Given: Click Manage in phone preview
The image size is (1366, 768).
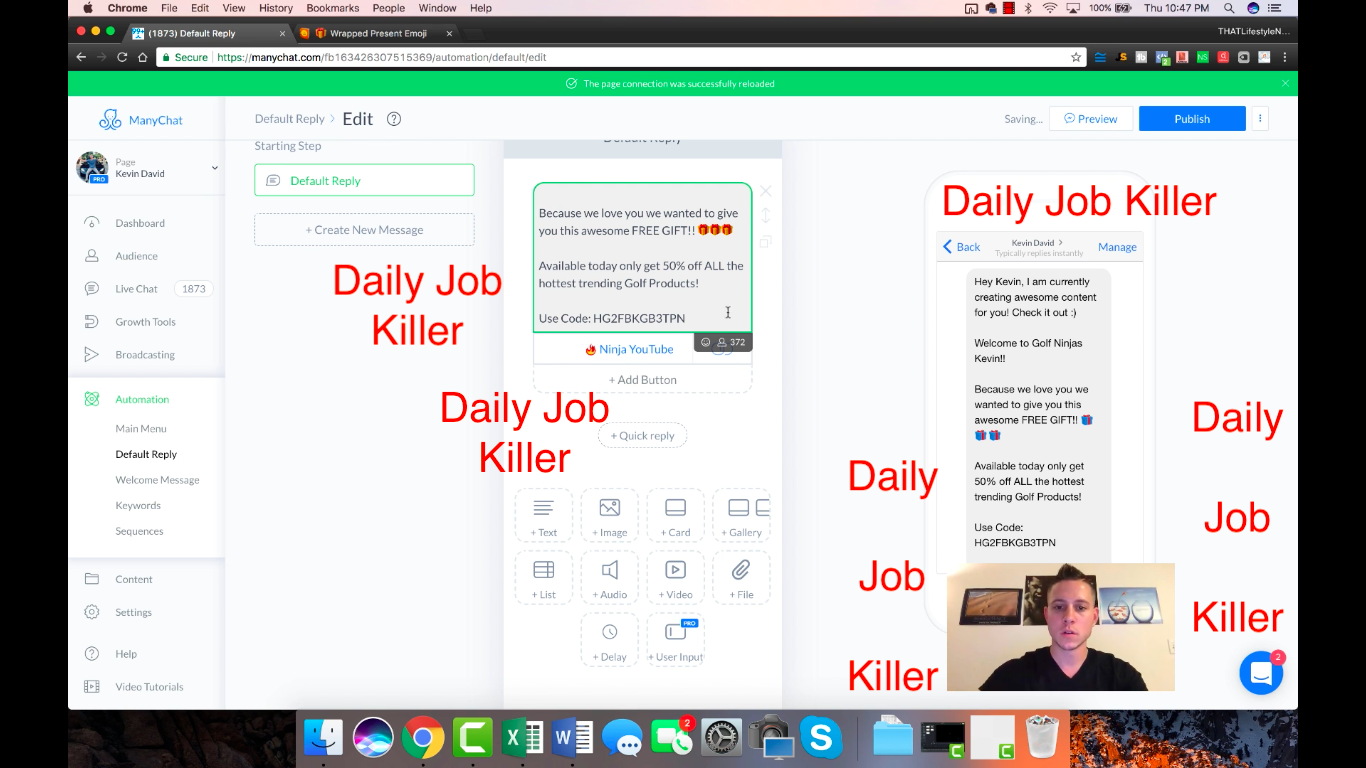Looking at the screenshot, I should pyautogui.click(x=1117, y=247).
